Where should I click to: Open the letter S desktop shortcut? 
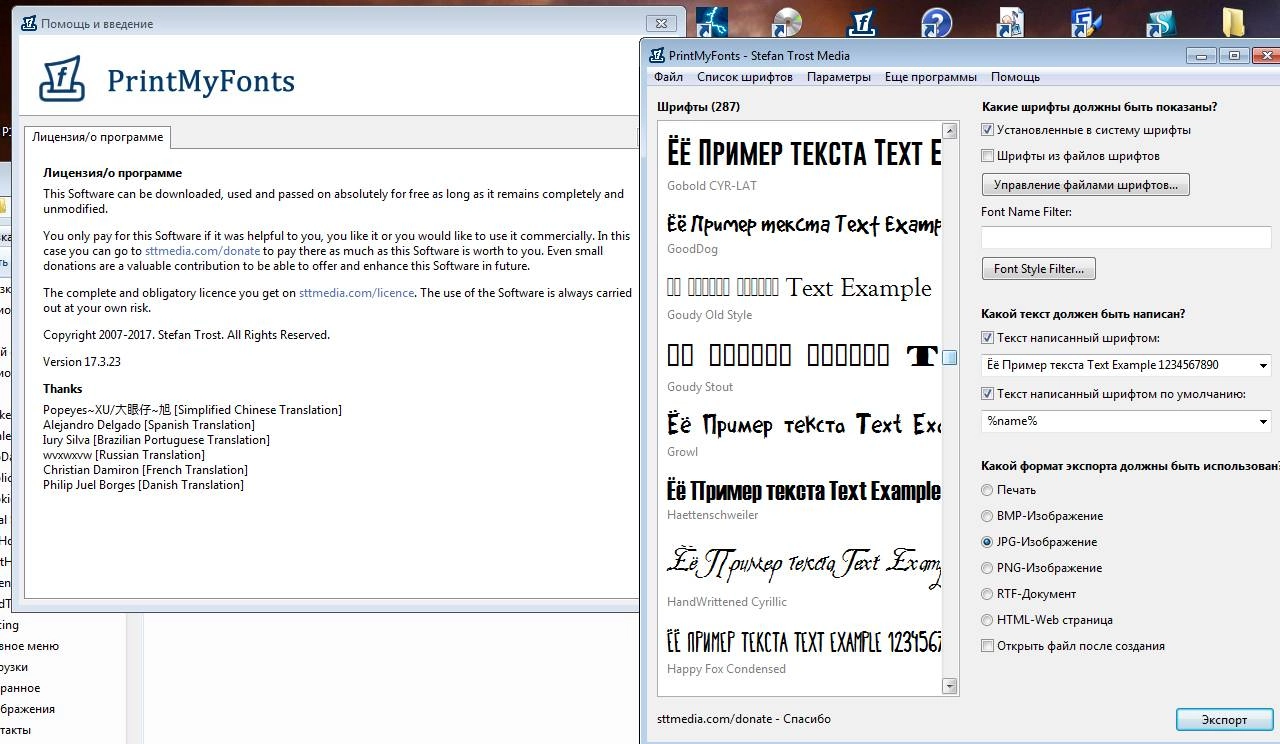coord(1160,22)
